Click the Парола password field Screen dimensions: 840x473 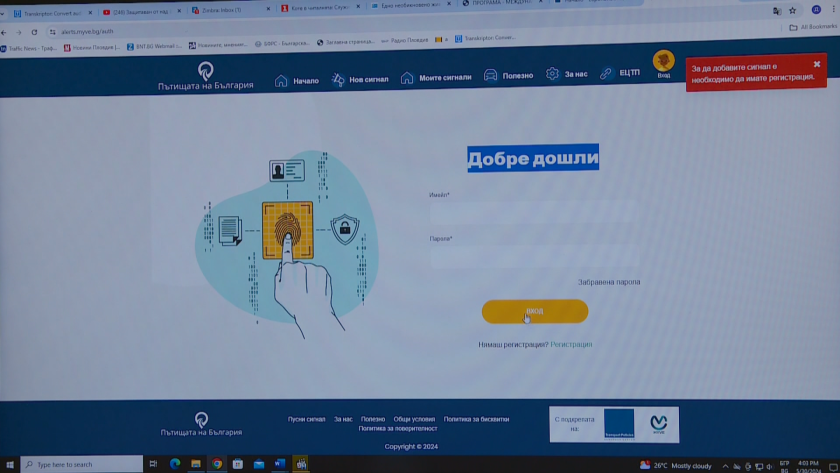coord(530,254)
